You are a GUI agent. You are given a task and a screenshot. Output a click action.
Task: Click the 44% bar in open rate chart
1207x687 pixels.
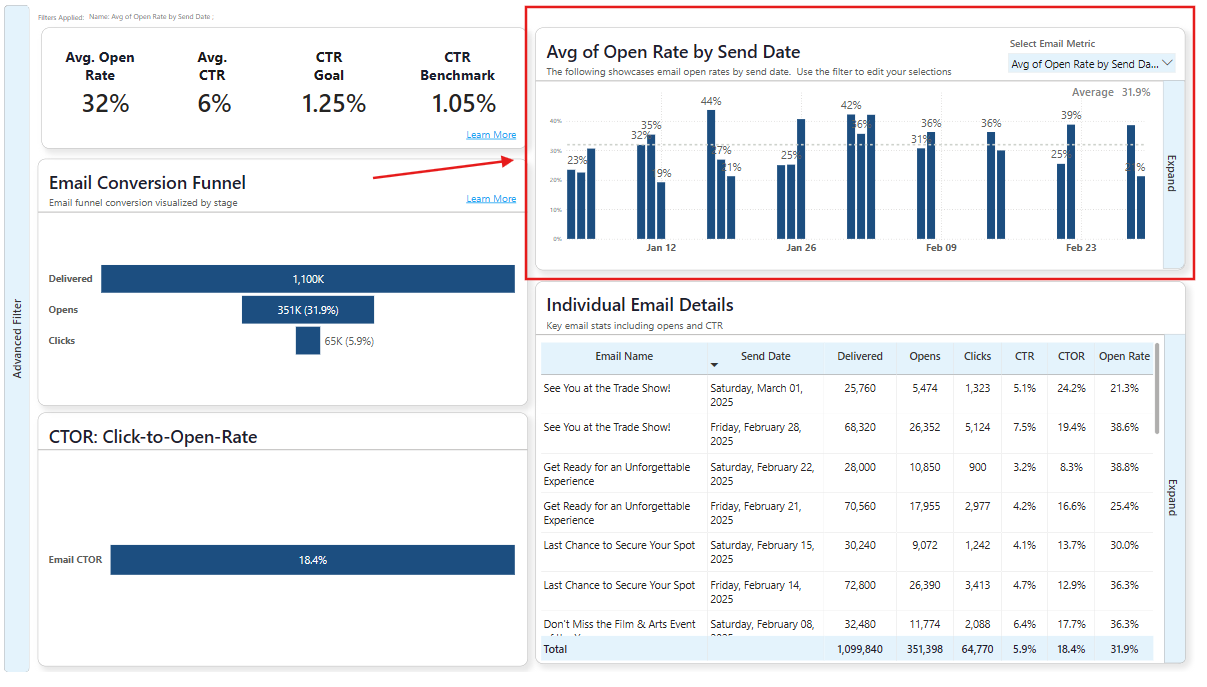pos(711,175)
